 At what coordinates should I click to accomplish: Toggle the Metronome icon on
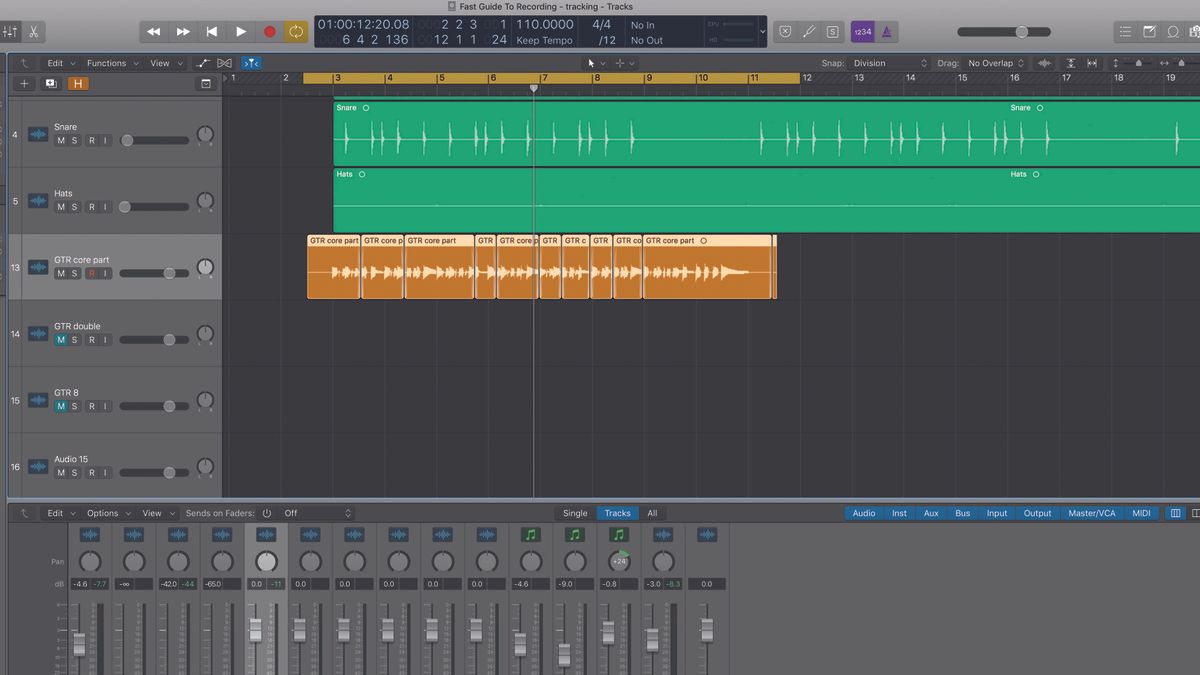click(x=885, y=31)
